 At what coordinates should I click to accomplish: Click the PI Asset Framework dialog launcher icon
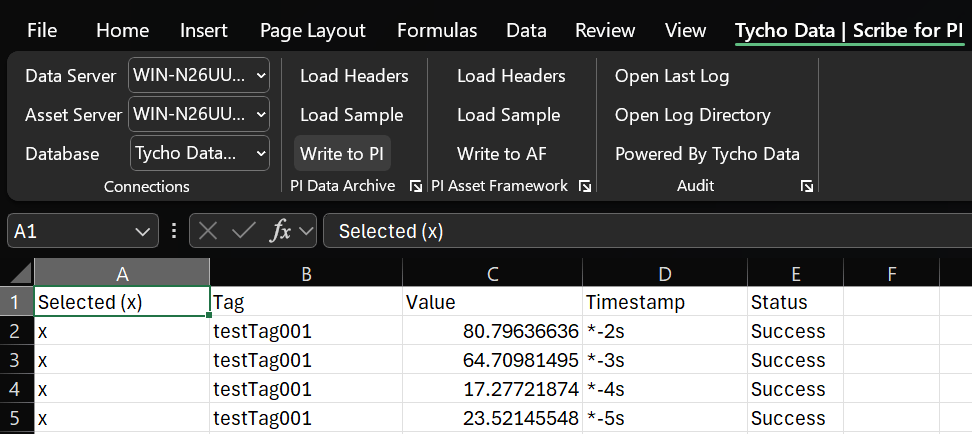(x=585, y=186)
